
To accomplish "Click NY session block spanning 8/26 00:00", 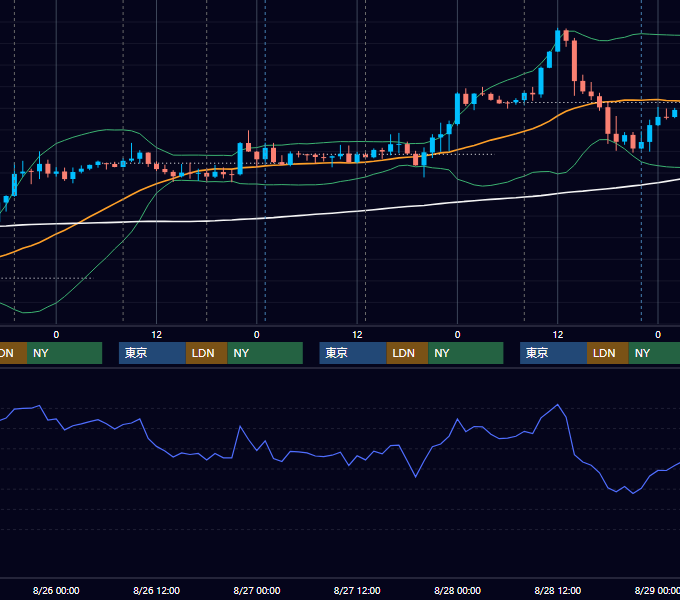I will (x=64, y=353).
